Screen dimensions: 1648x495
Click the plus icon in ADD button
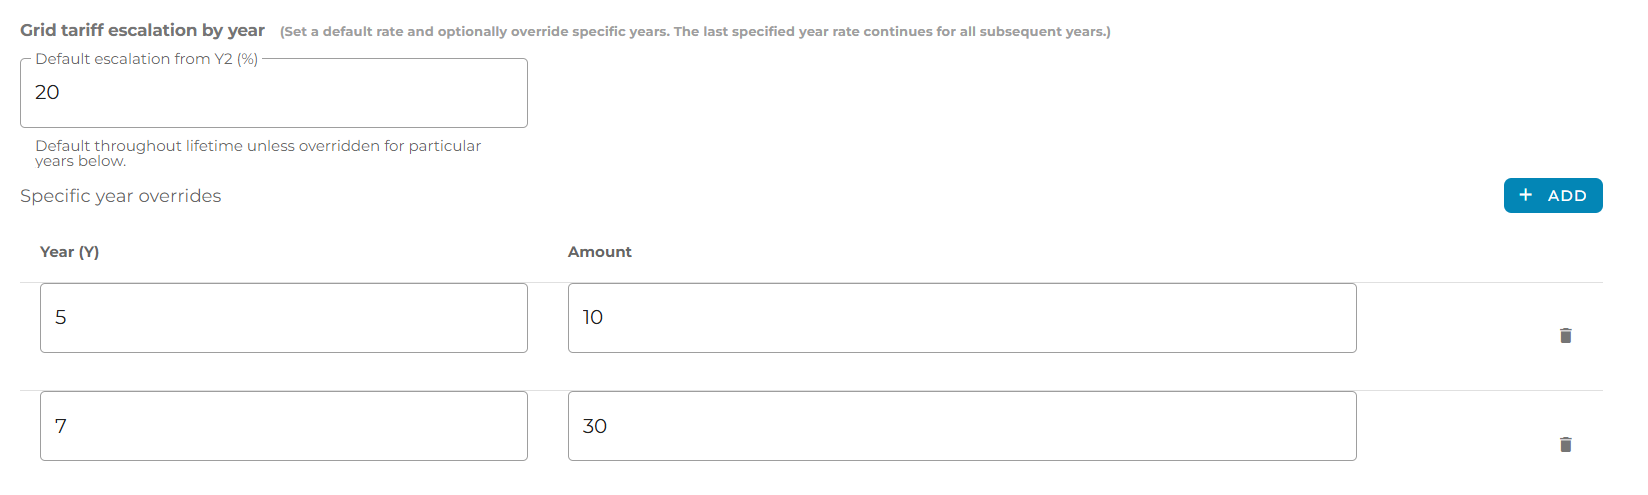point(1525,195)
